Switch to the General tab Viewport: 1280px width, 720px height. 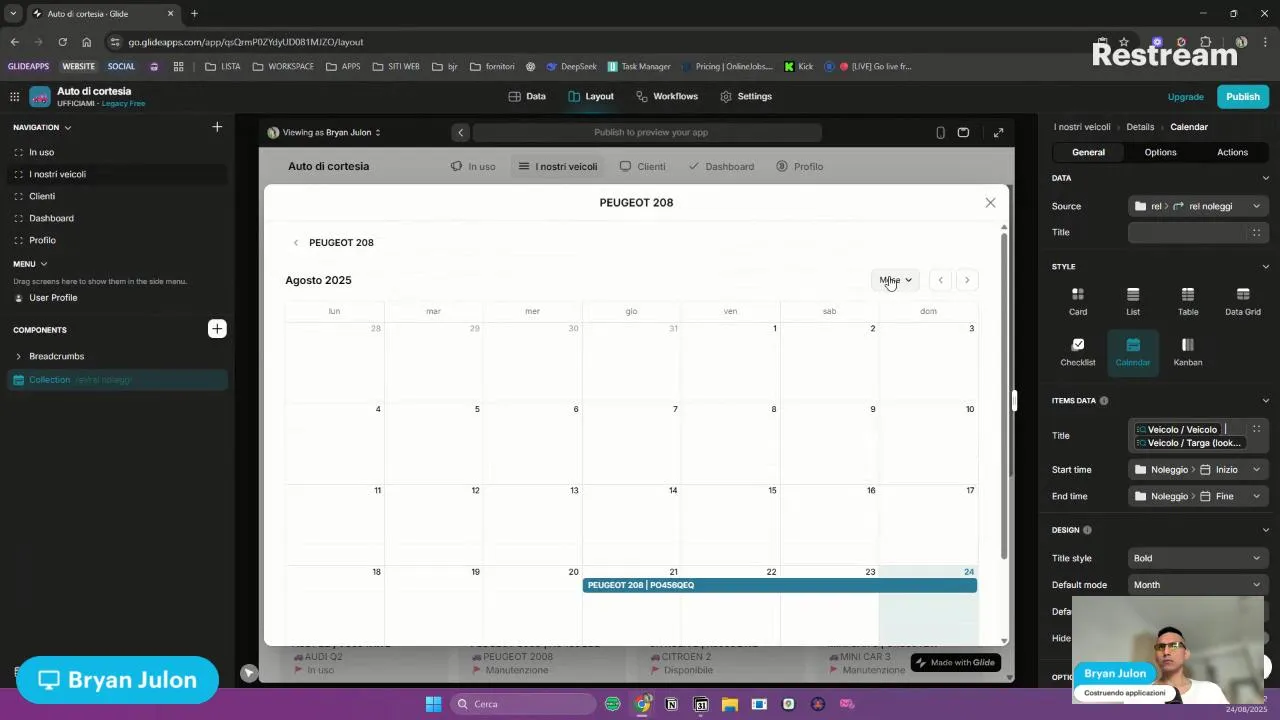[x=1088, y=152]
